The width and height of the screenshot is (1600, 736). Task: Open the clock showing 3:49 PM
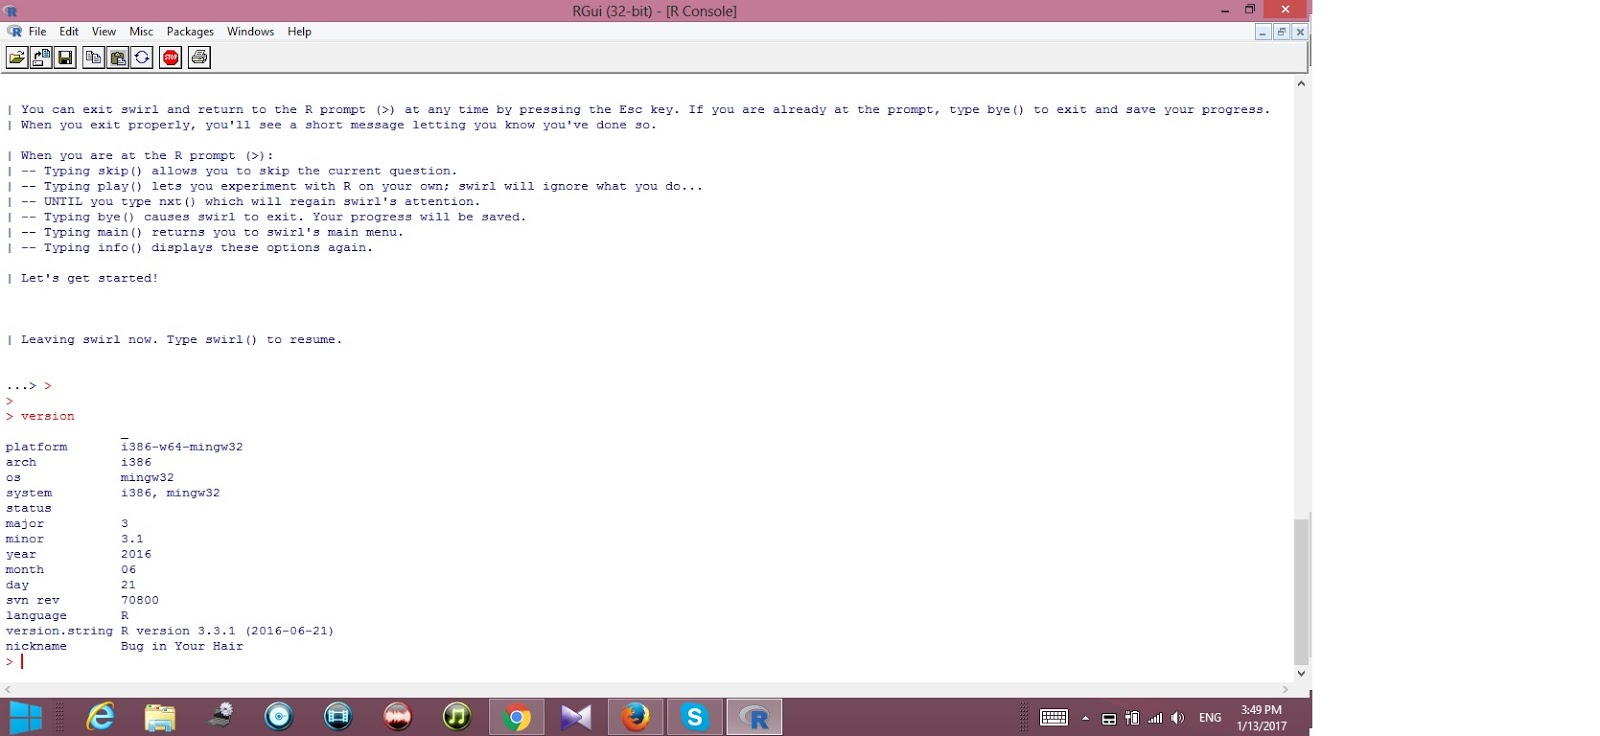[1261, 718]
